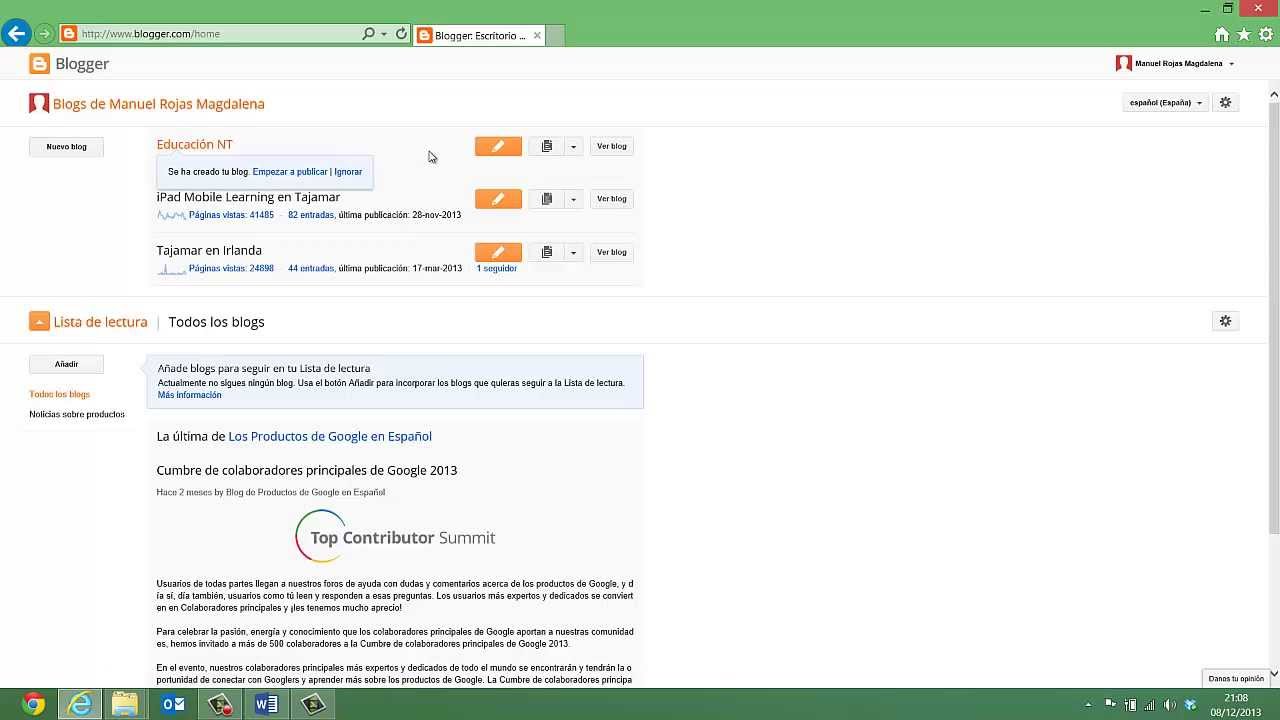
Task: Click the vertical scrollbar down arrow
Action: 1274,674
